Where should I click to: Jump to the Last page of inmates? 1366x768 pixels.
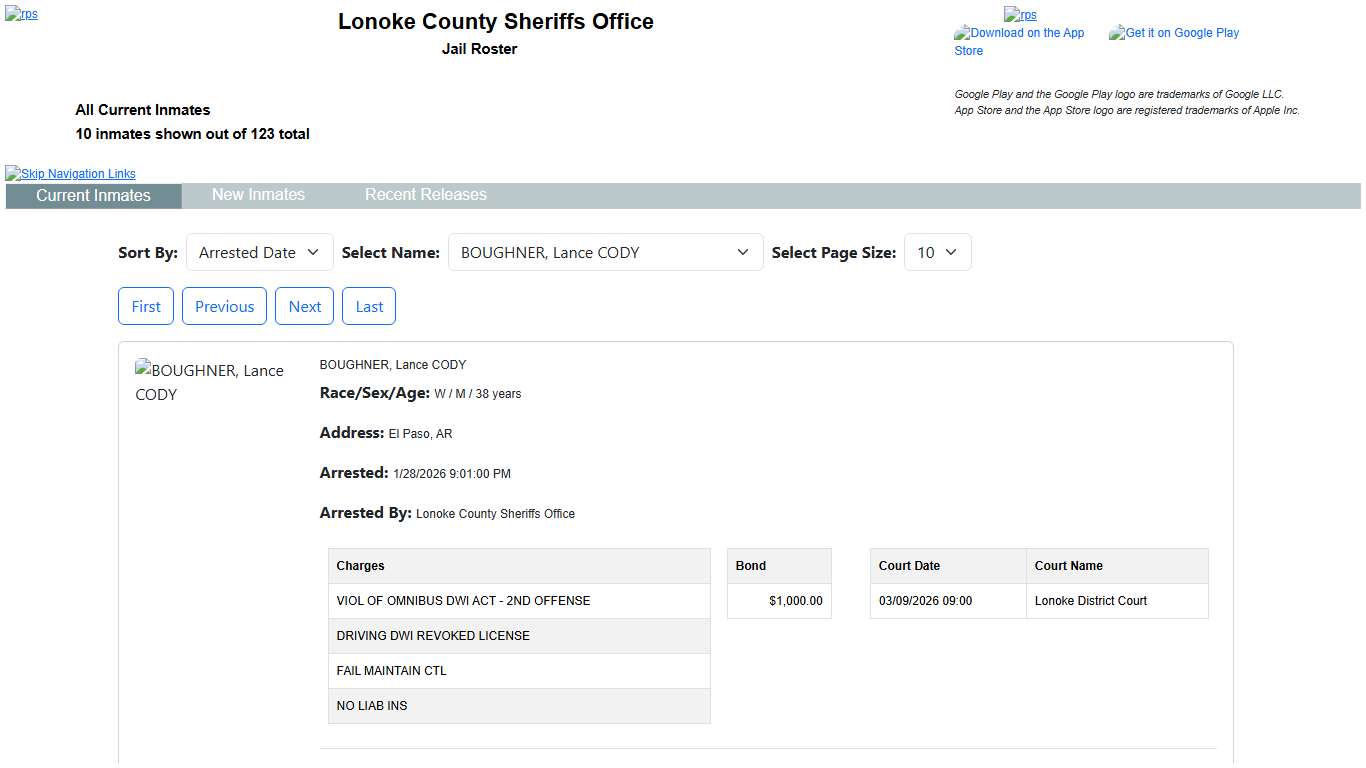[369, 307]
